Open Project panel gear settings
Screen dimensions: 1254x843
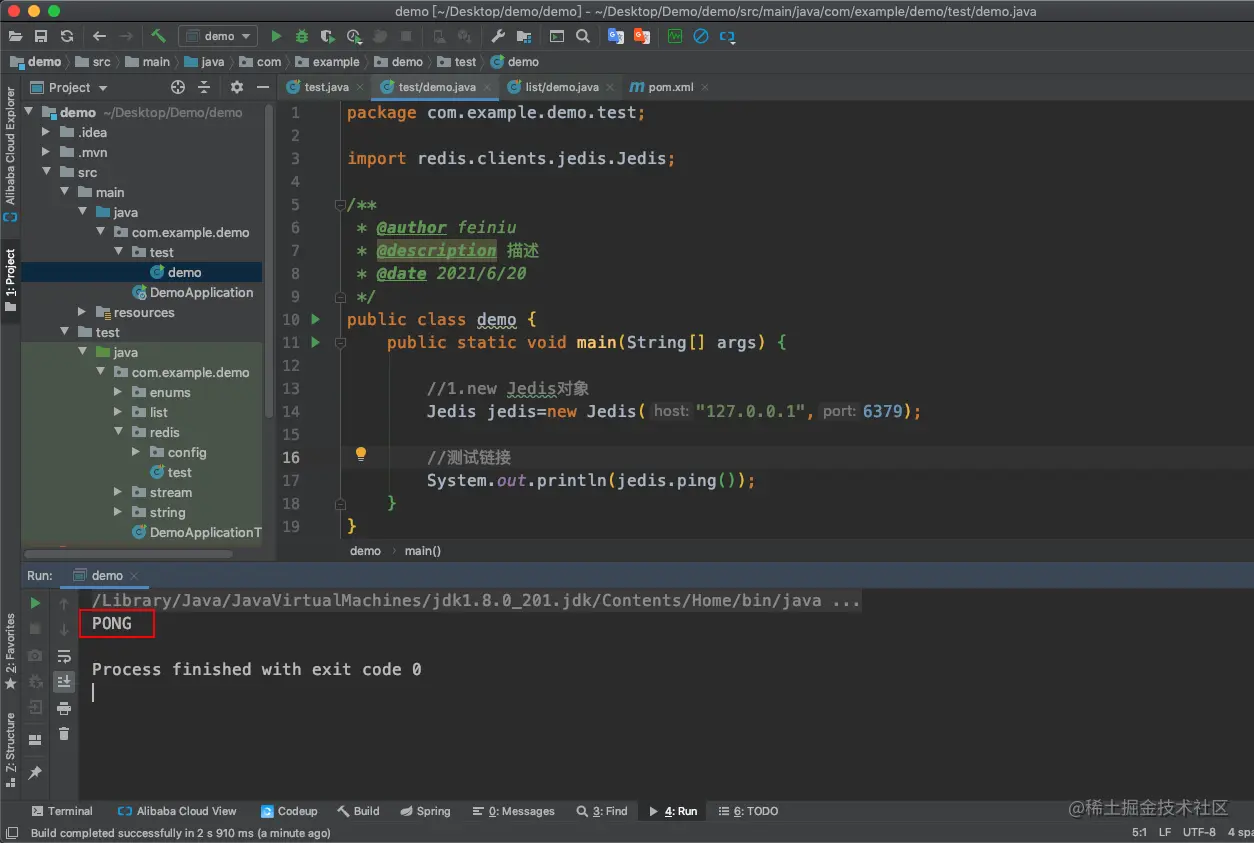point(237,87)
